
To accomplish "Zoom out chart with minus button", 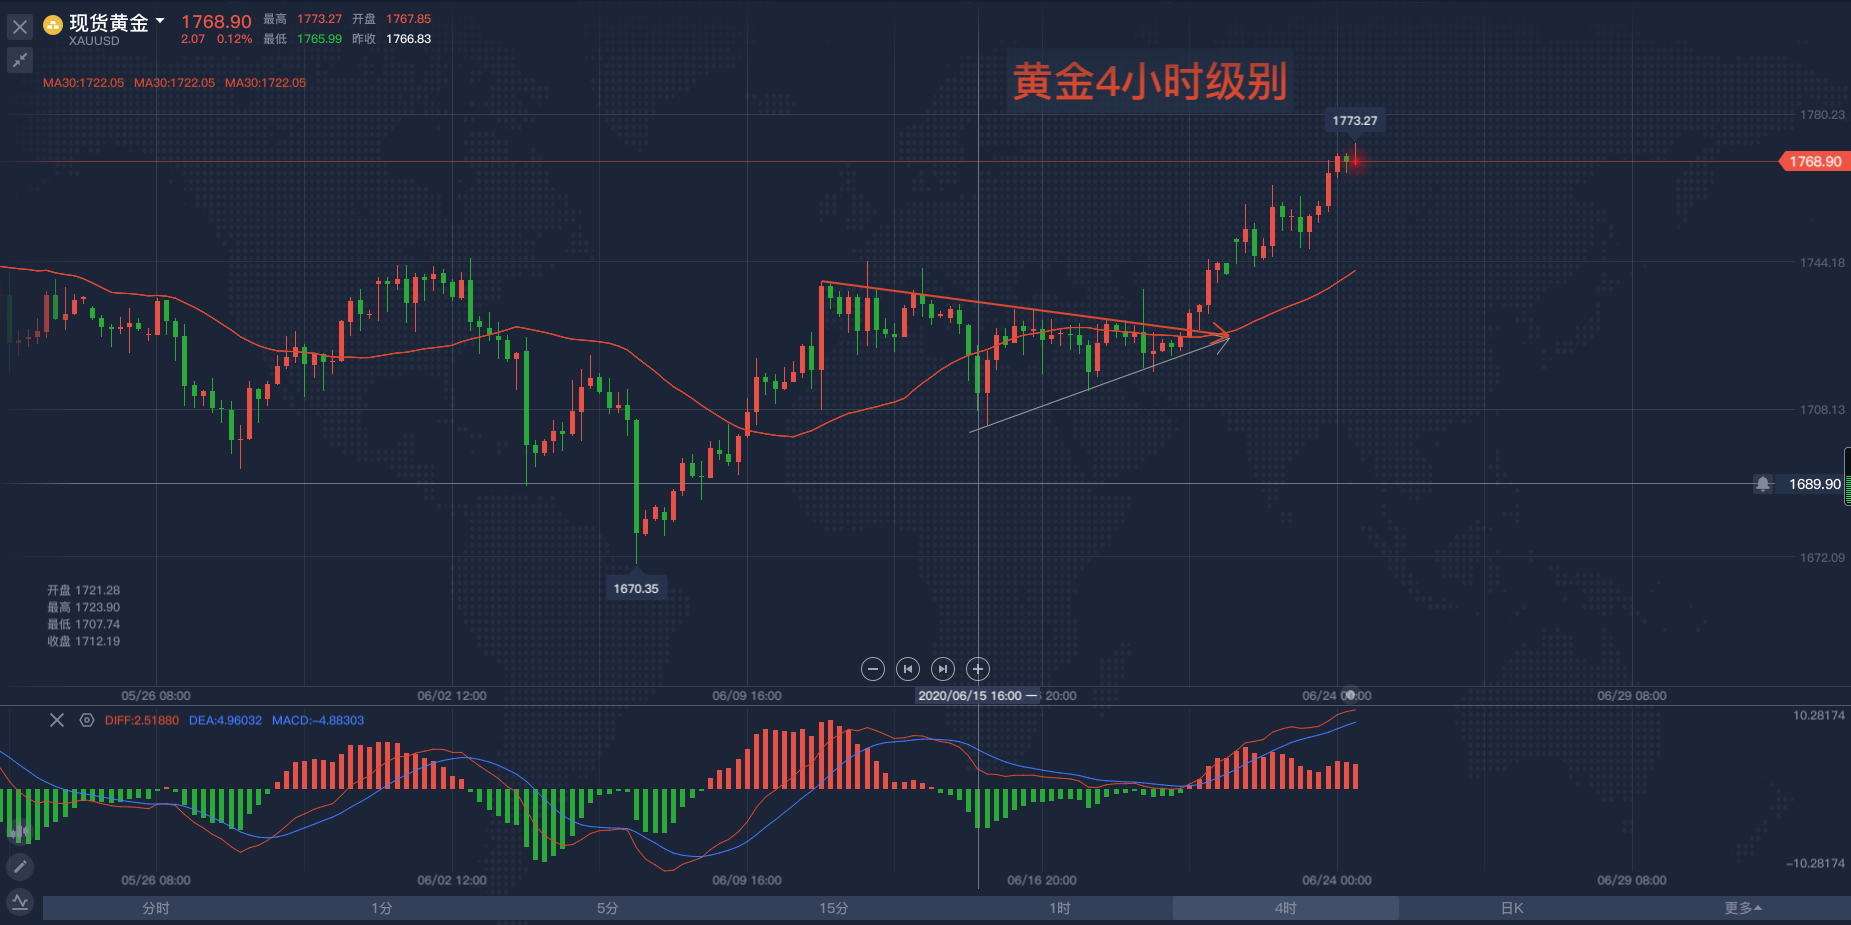I will (x=873, y=669).
